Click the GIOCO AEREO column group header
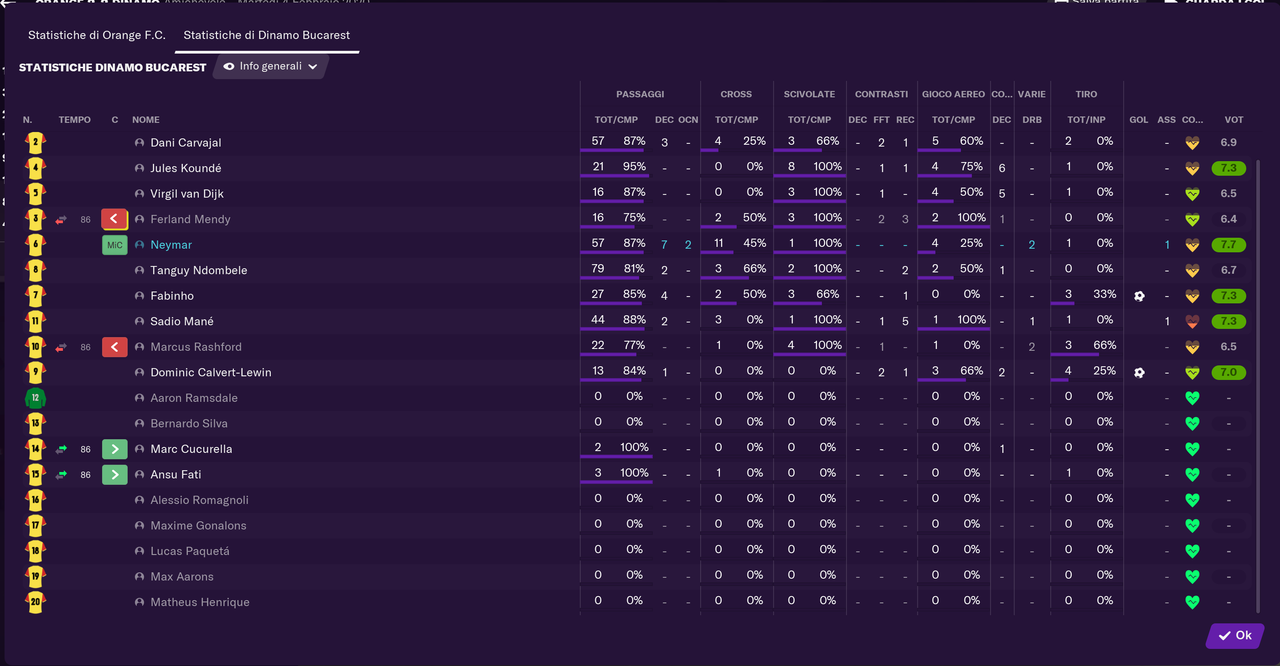The height and width of the screenshot is (666, 1280). [x=953, y=94]
